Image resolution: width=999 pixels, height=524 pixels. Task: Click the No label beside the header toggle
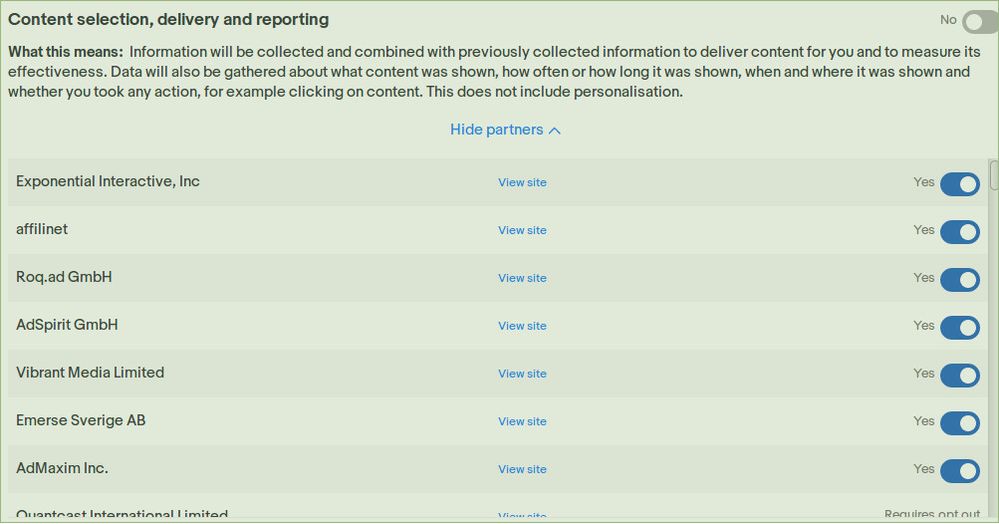948,20
